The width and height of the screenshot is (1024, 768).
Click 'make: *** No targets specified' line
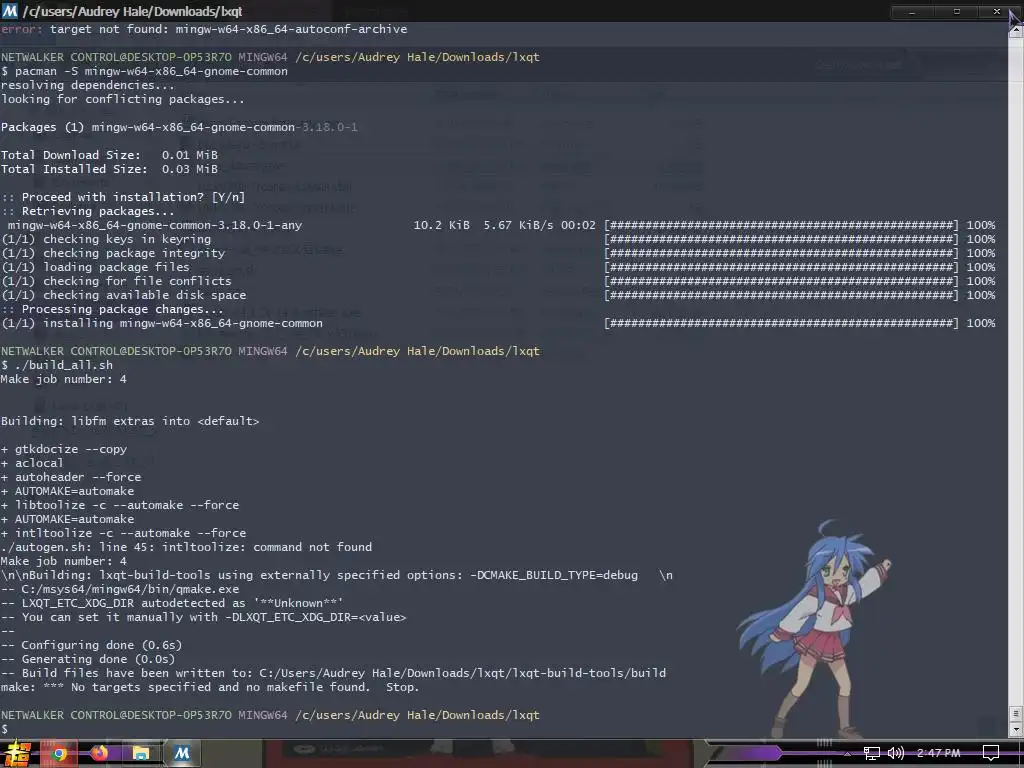(210, 687)
